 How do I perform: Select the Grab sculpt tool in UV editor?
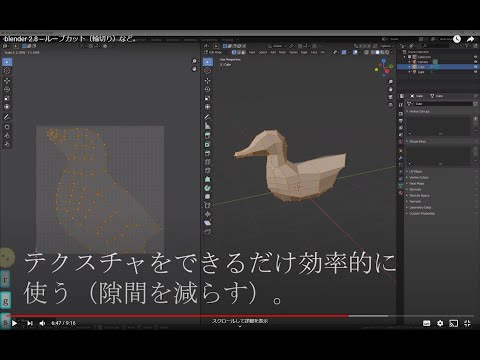pyautogui.click(x=7, y=127)
